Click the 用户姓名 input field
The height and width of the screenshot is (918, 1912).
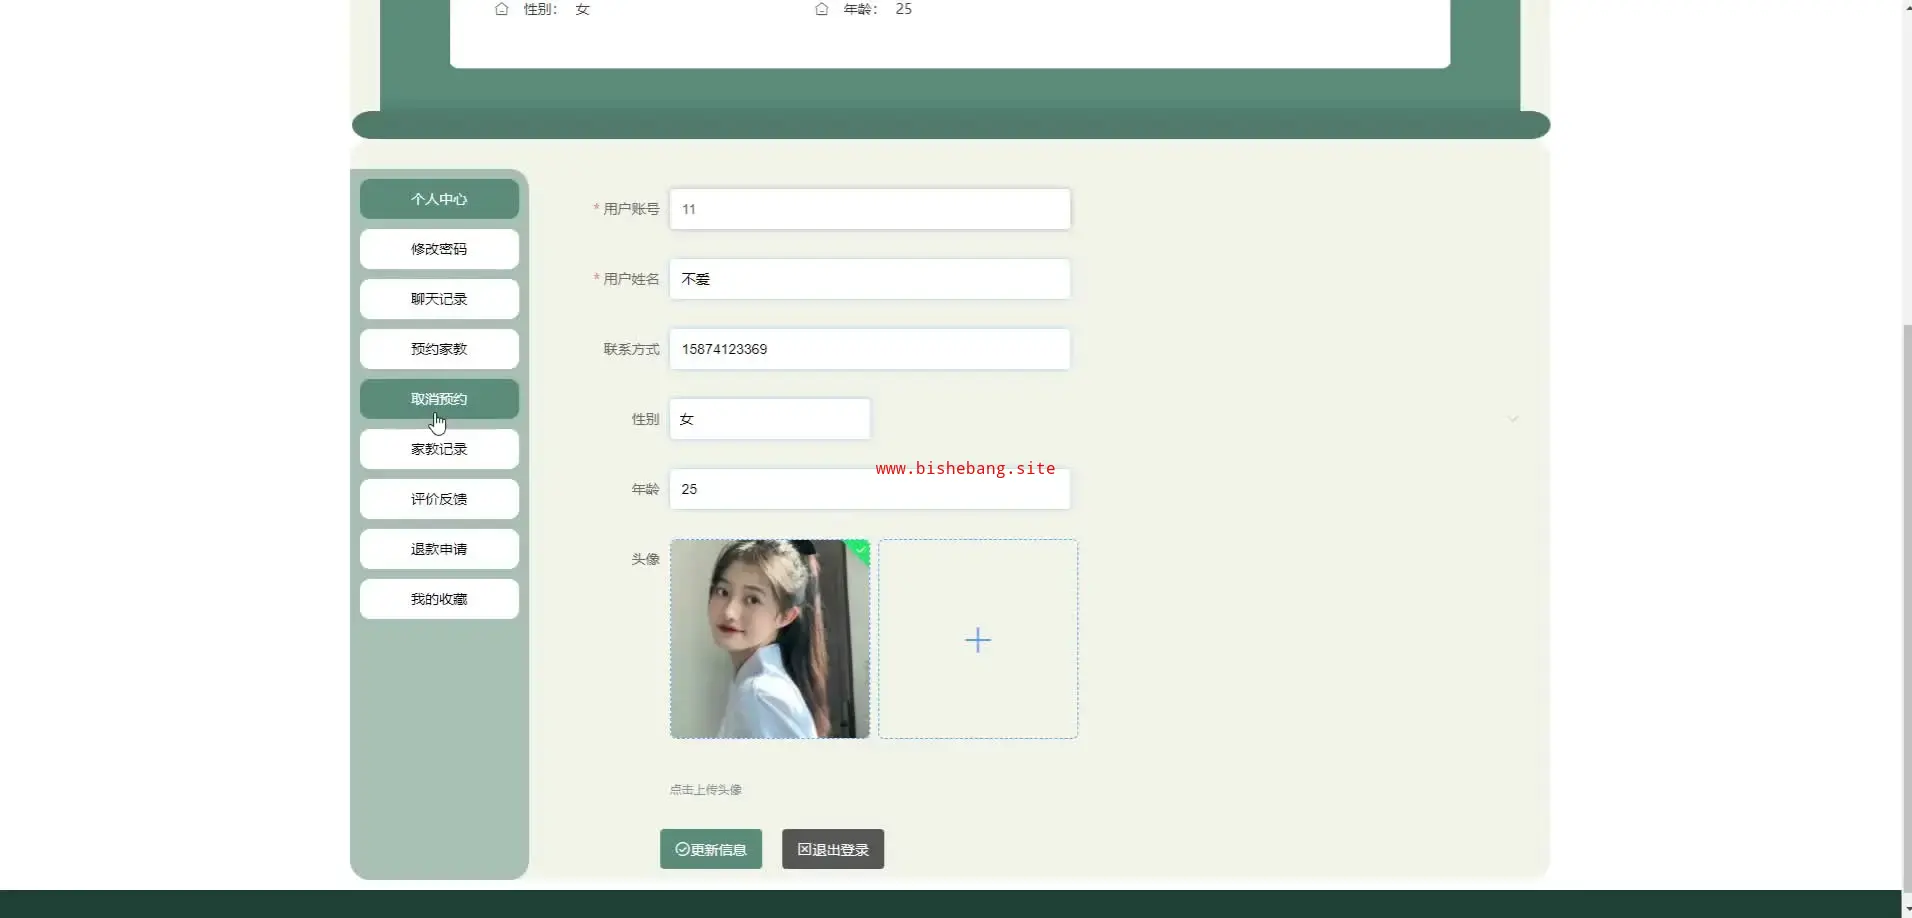coord(869,279)
